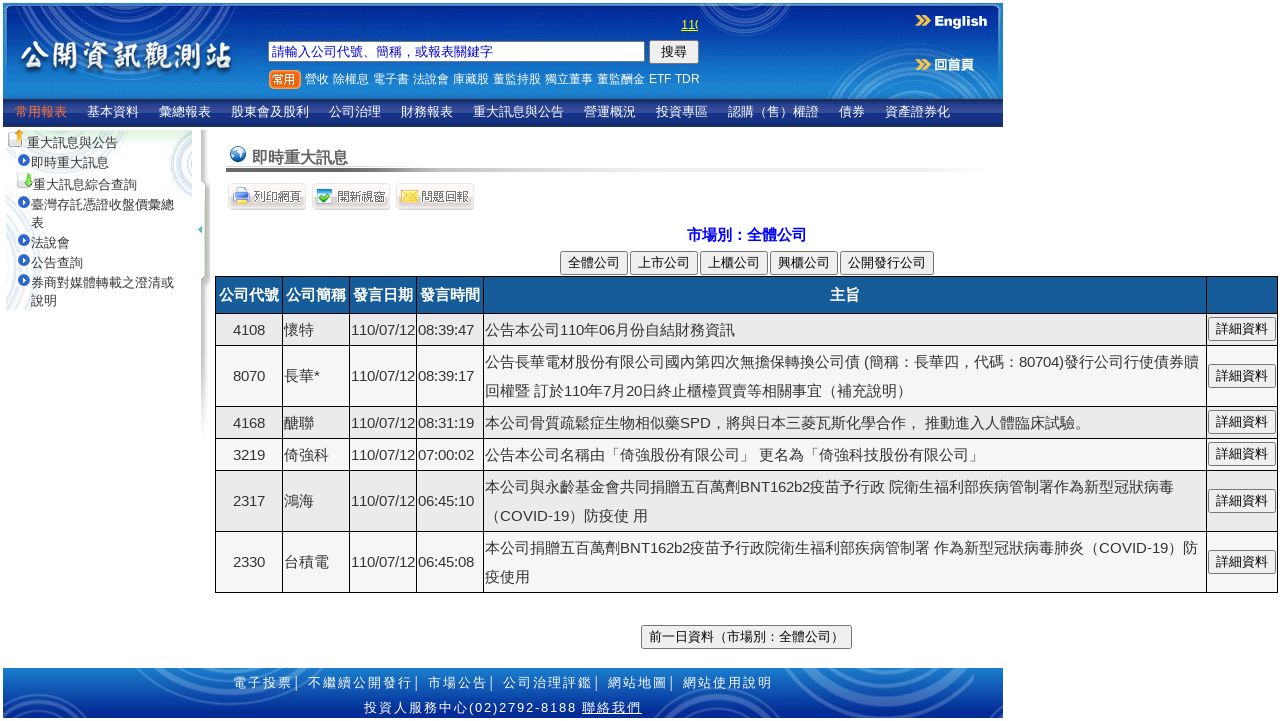Collapse the sidebar with the small arrow handle
The image size is (1284, 721).
tap(200, 230)
